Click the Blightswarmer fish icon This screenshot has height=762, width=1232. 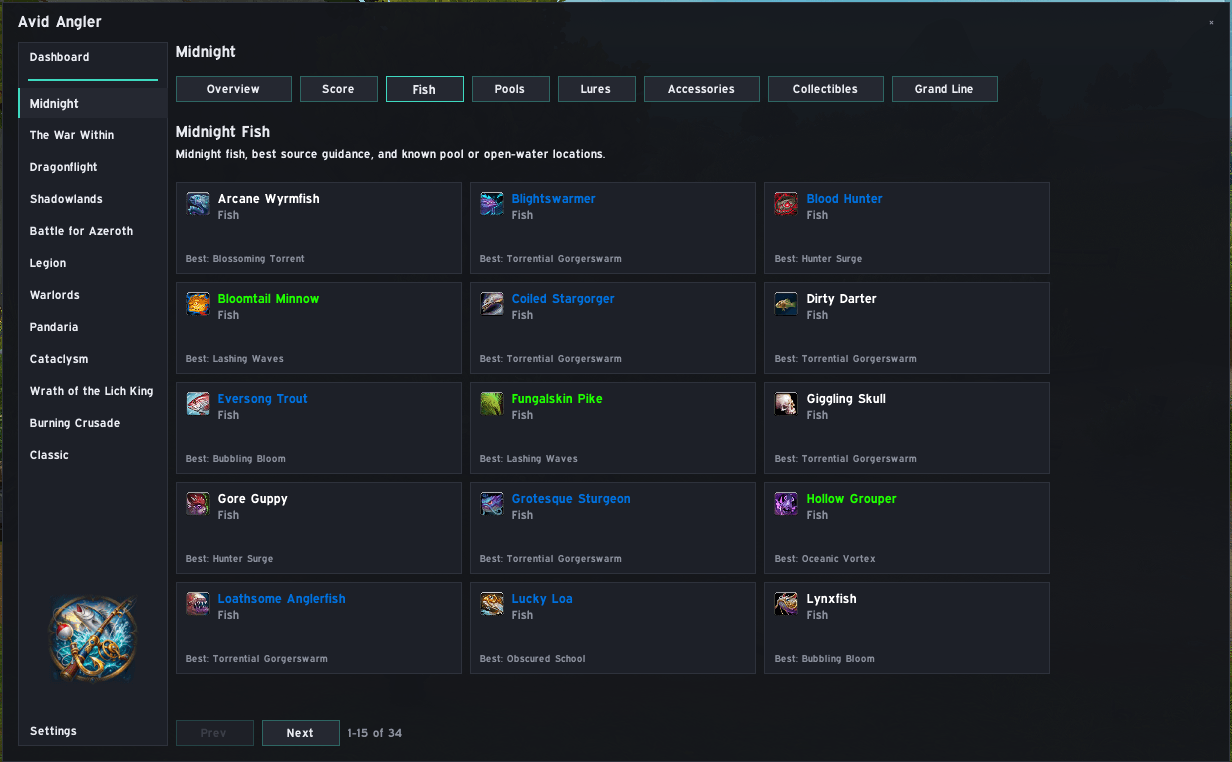[492, 204]
